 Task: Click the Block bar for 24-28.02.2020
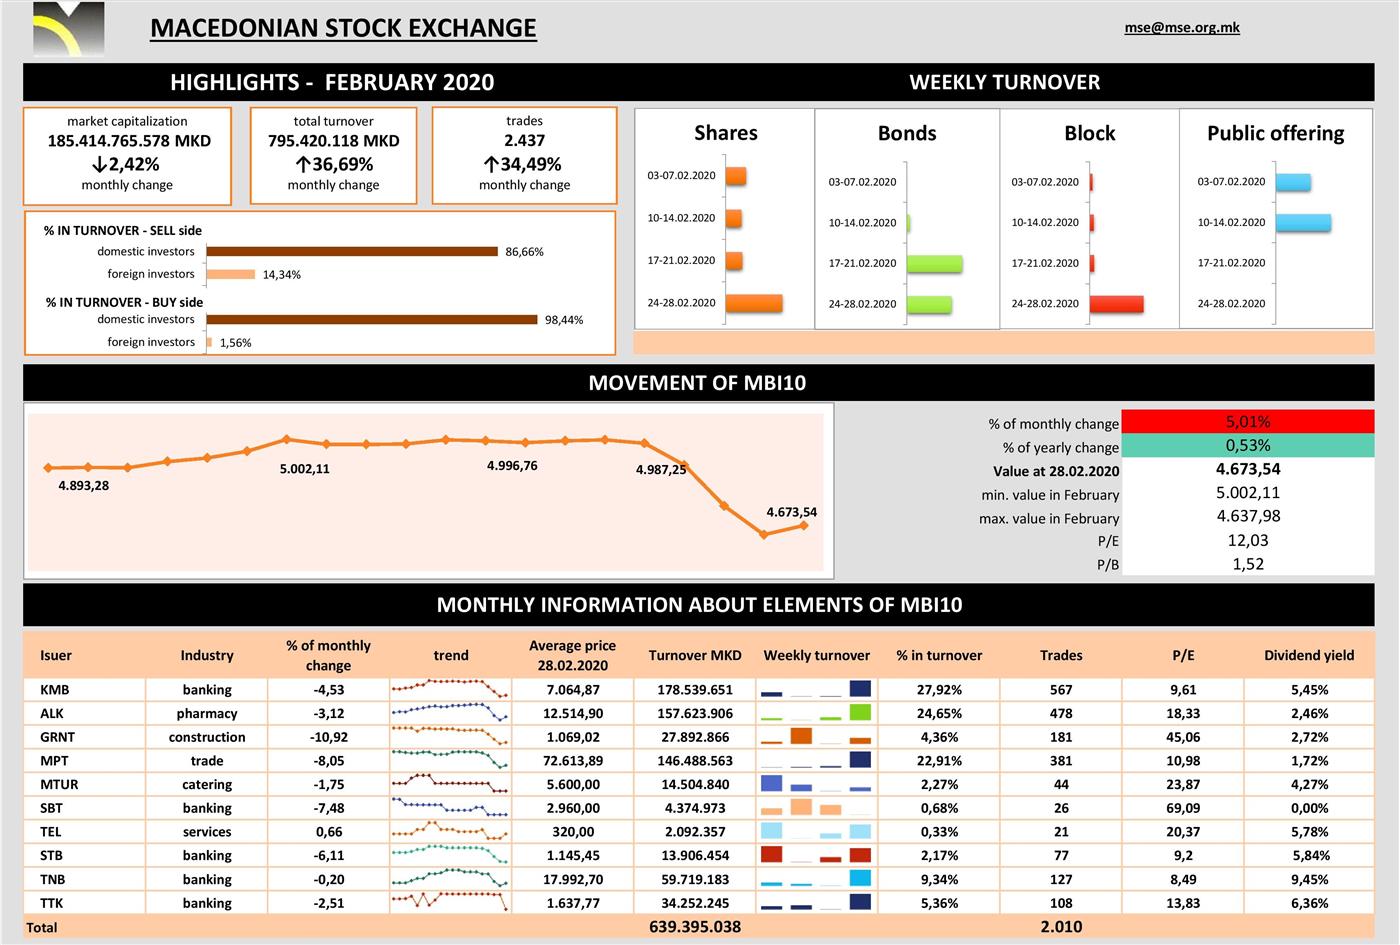coord(1116,304)
